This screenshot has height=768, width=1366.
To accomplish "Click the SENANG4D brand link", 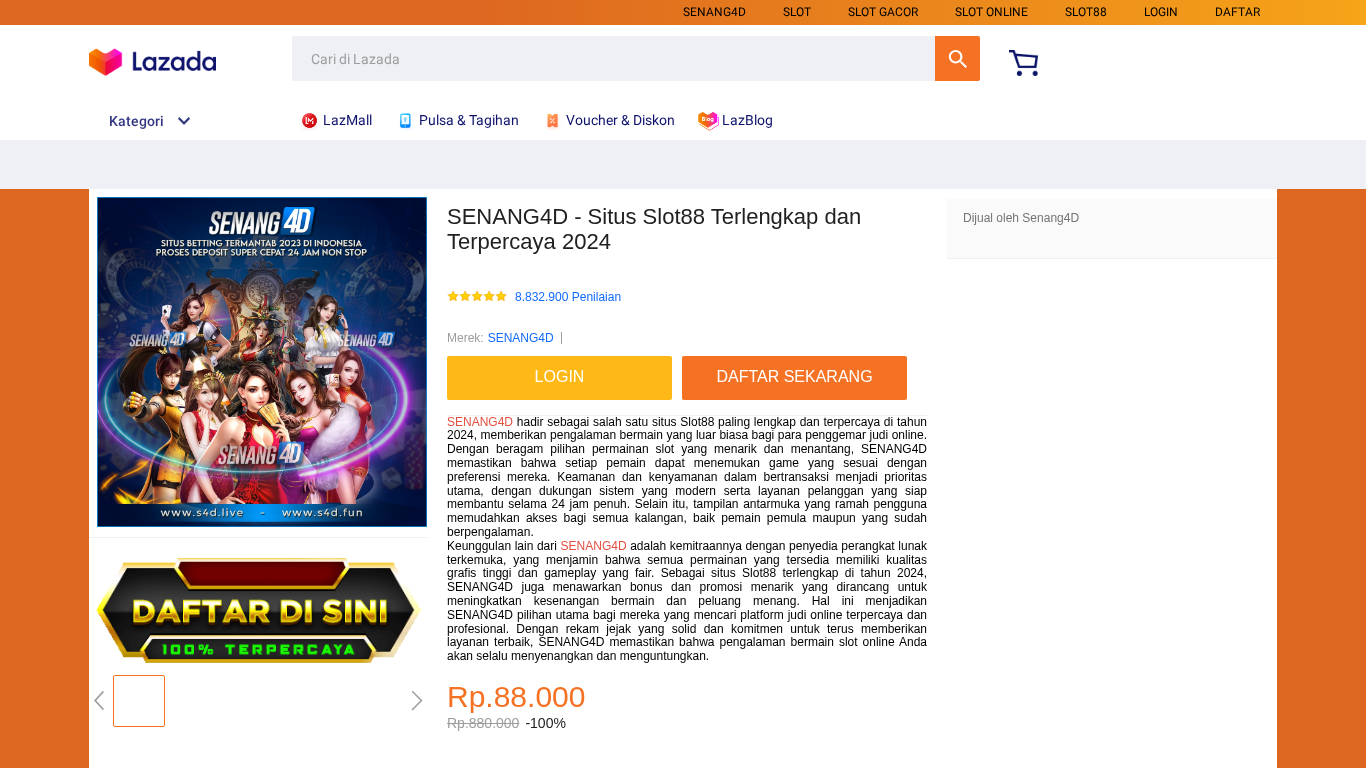I will coord(520,338).
